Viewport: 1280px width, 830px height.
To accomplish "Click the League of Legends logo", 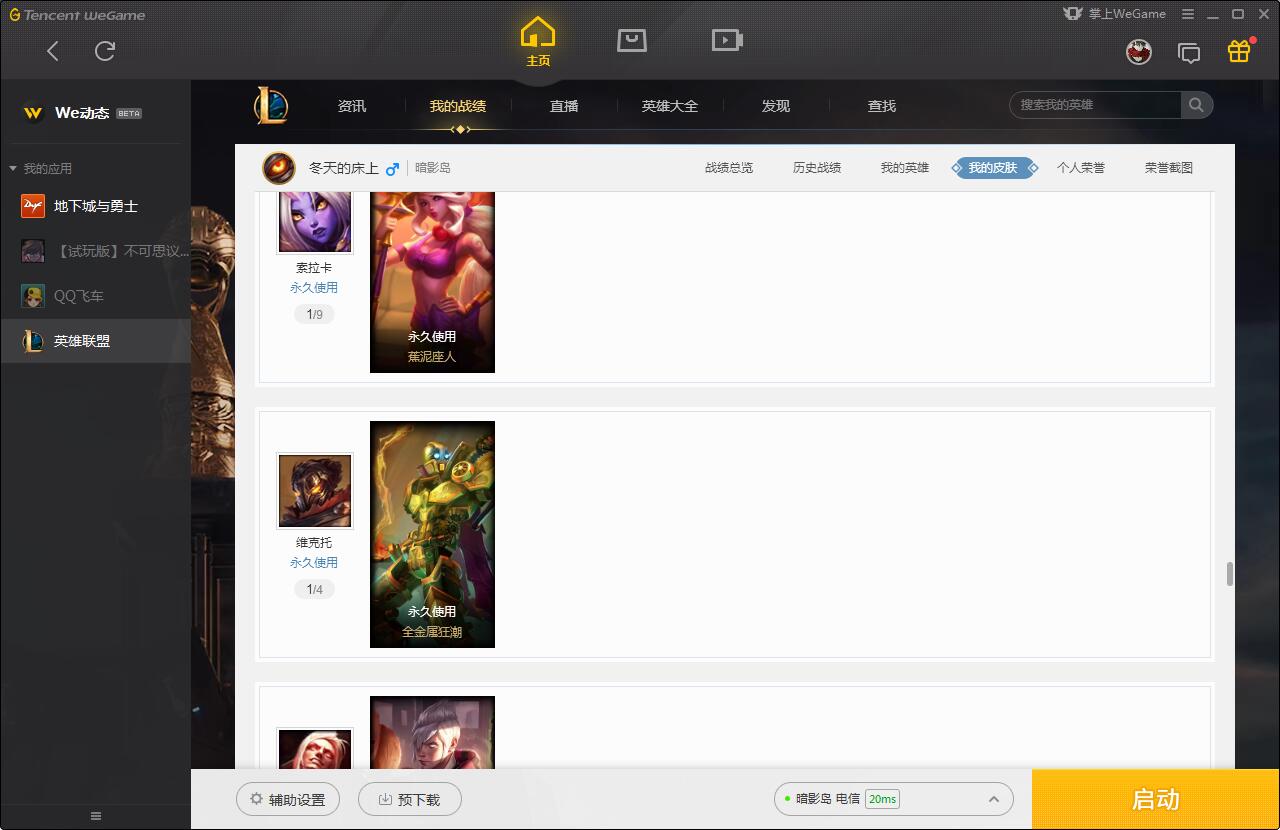I will [x=271, y=105].
